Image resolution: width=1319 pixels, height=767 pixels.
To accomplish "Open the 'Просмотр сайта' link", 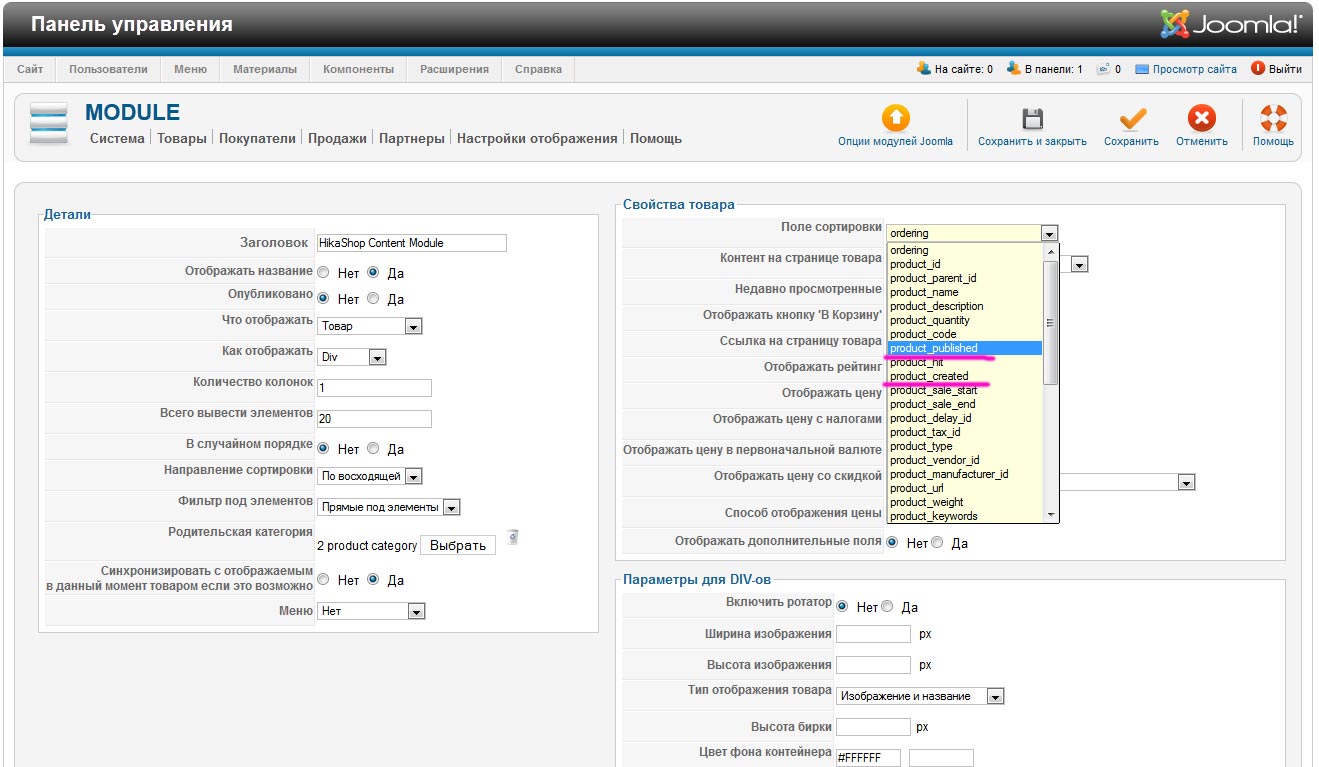I will [x=1194, y=69].
